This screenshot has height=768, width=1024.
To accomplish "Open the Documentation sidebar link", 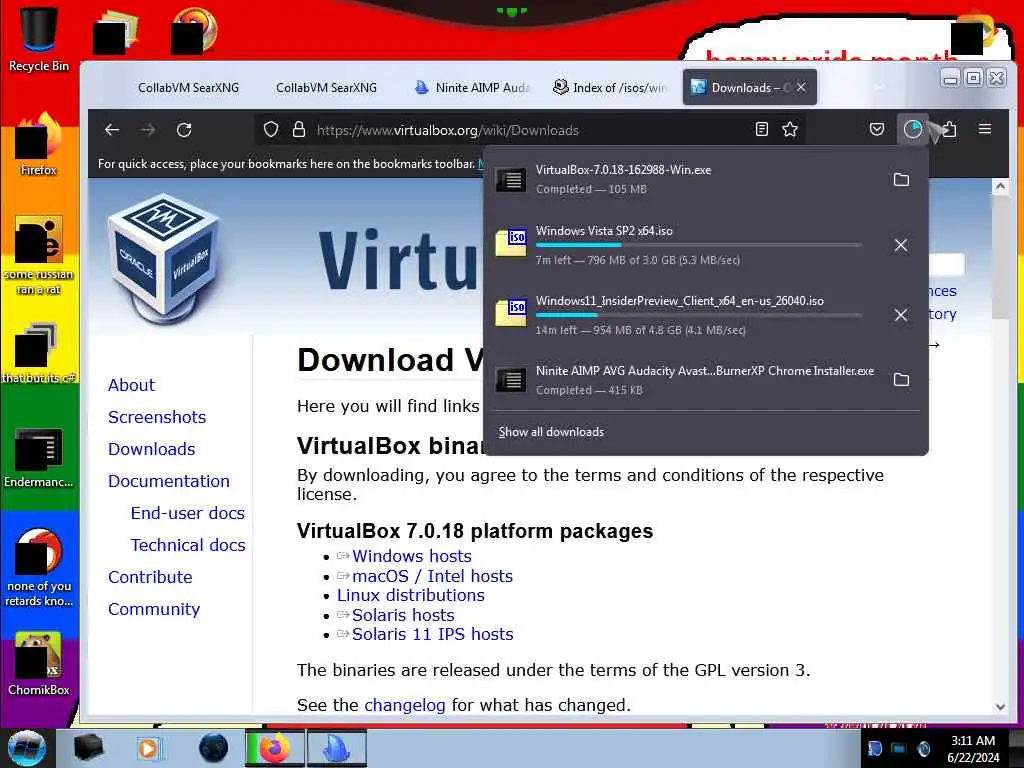I will [168, 481].
